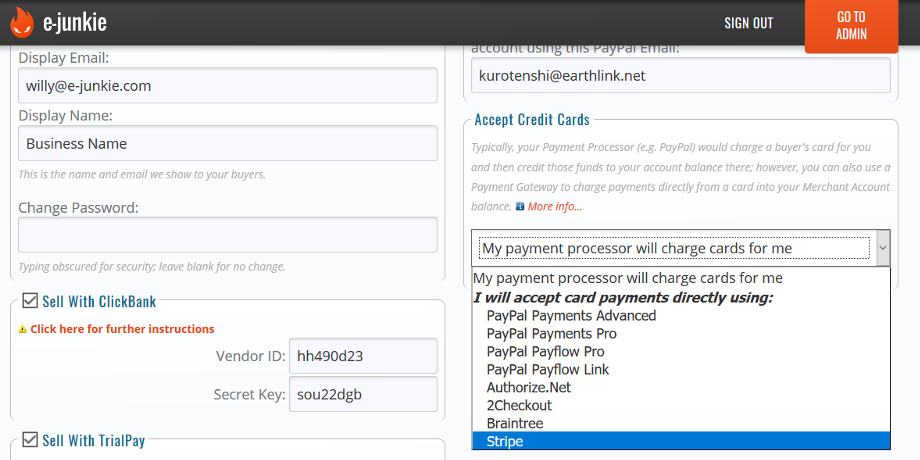Select Authorize.Net as the gateway

[529, 387]
